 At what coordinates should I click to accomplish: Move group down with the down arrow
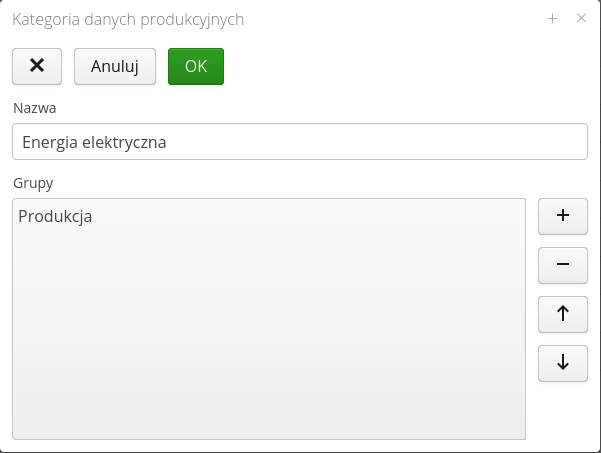562,362
